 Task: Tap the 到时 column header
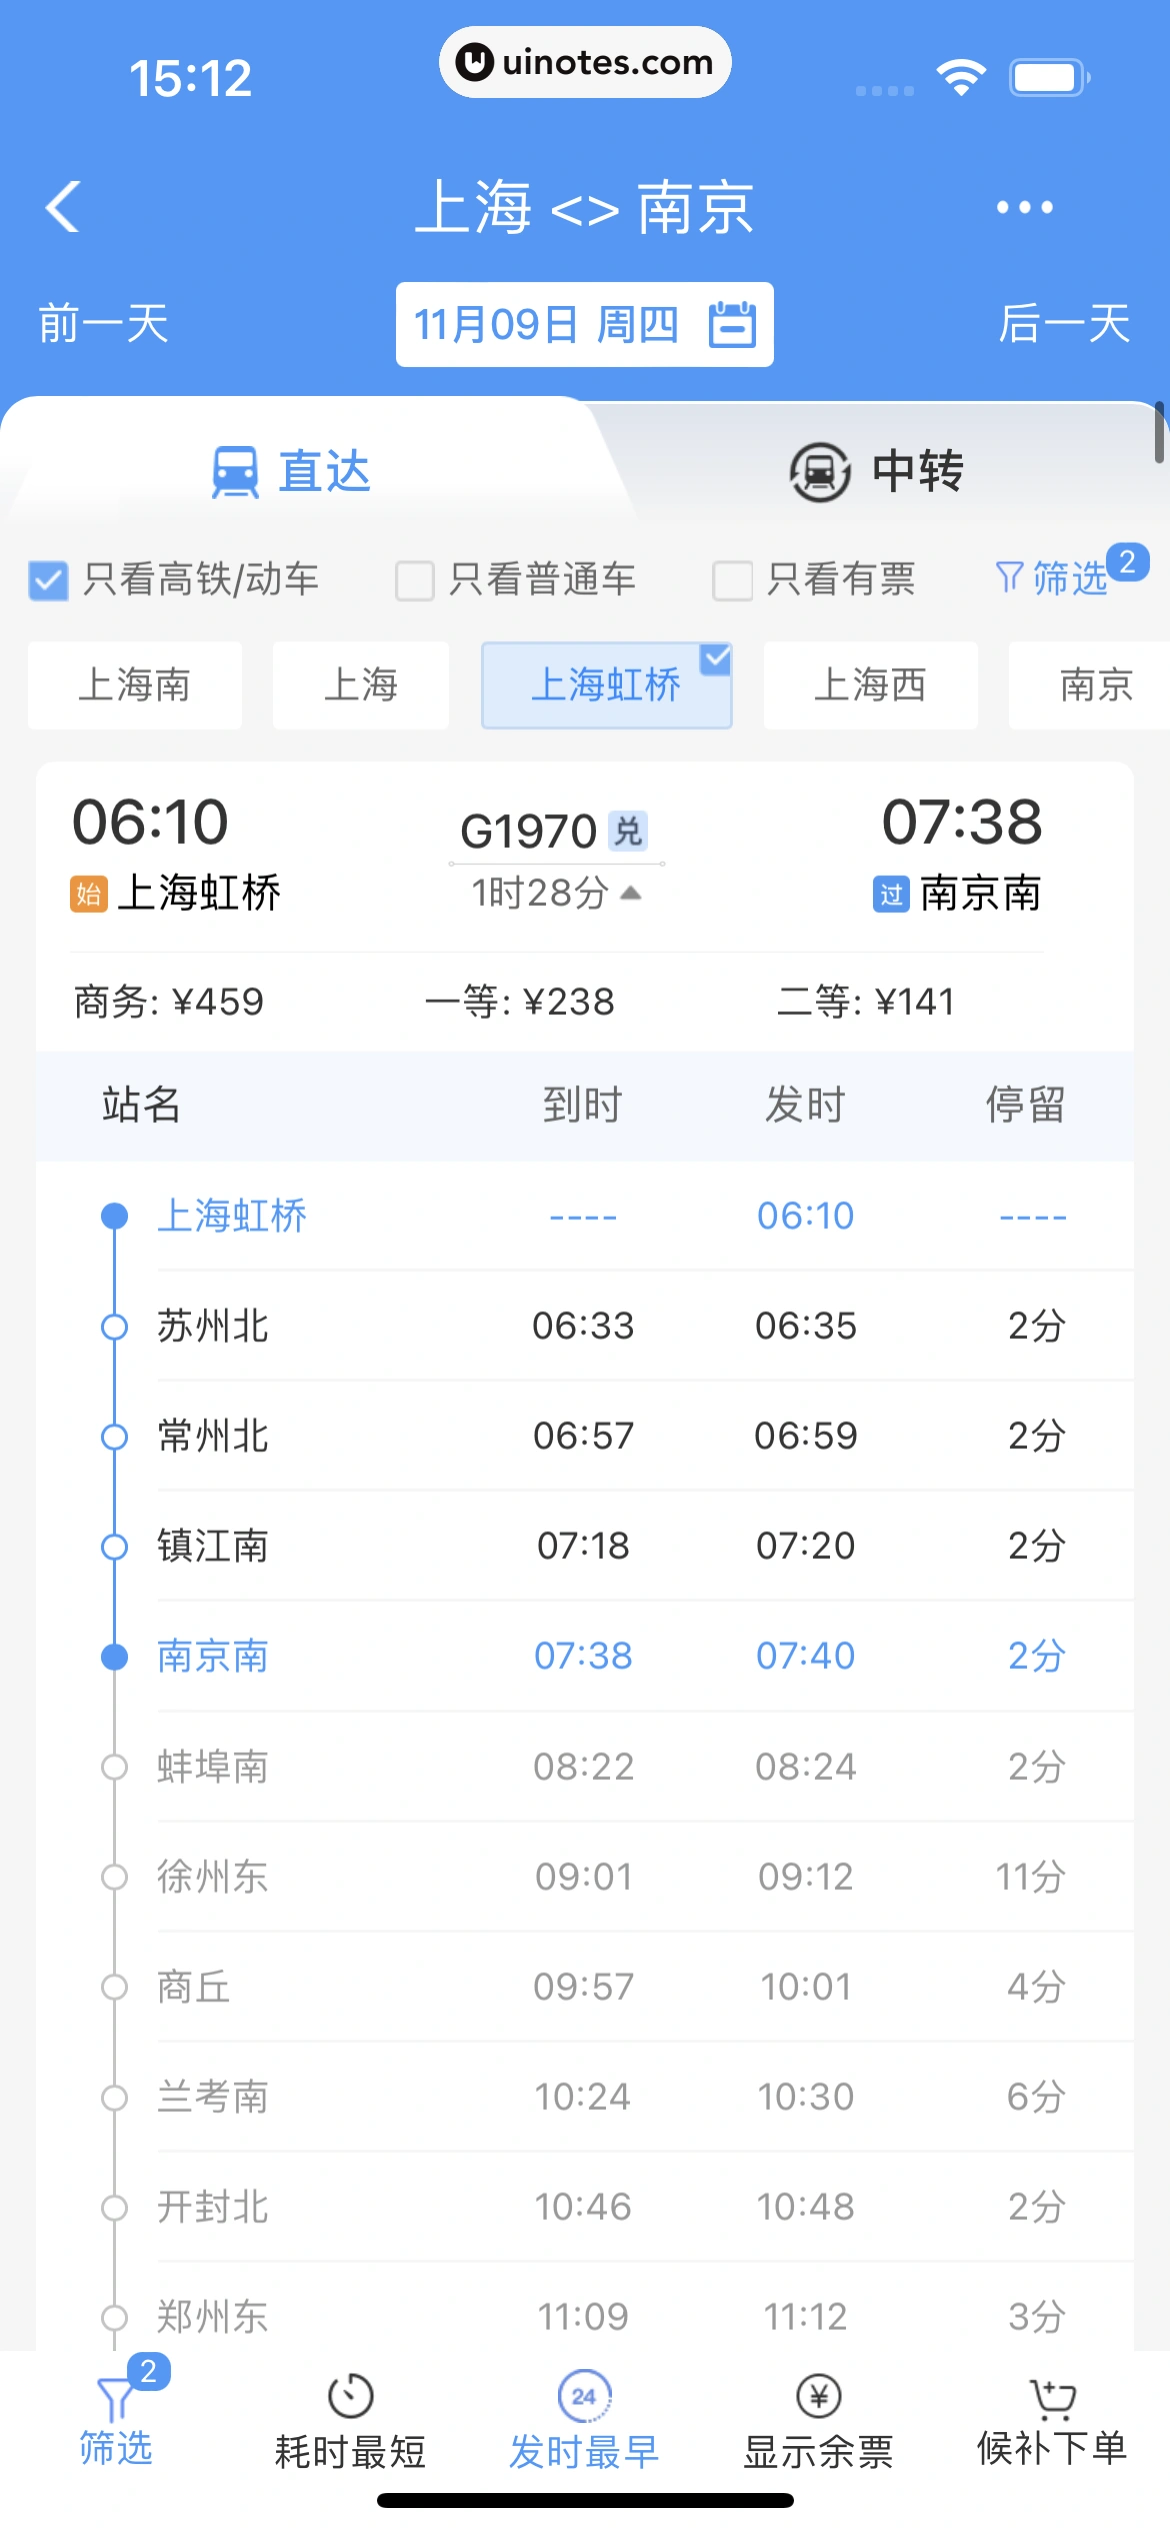(x=583, y=1105)
